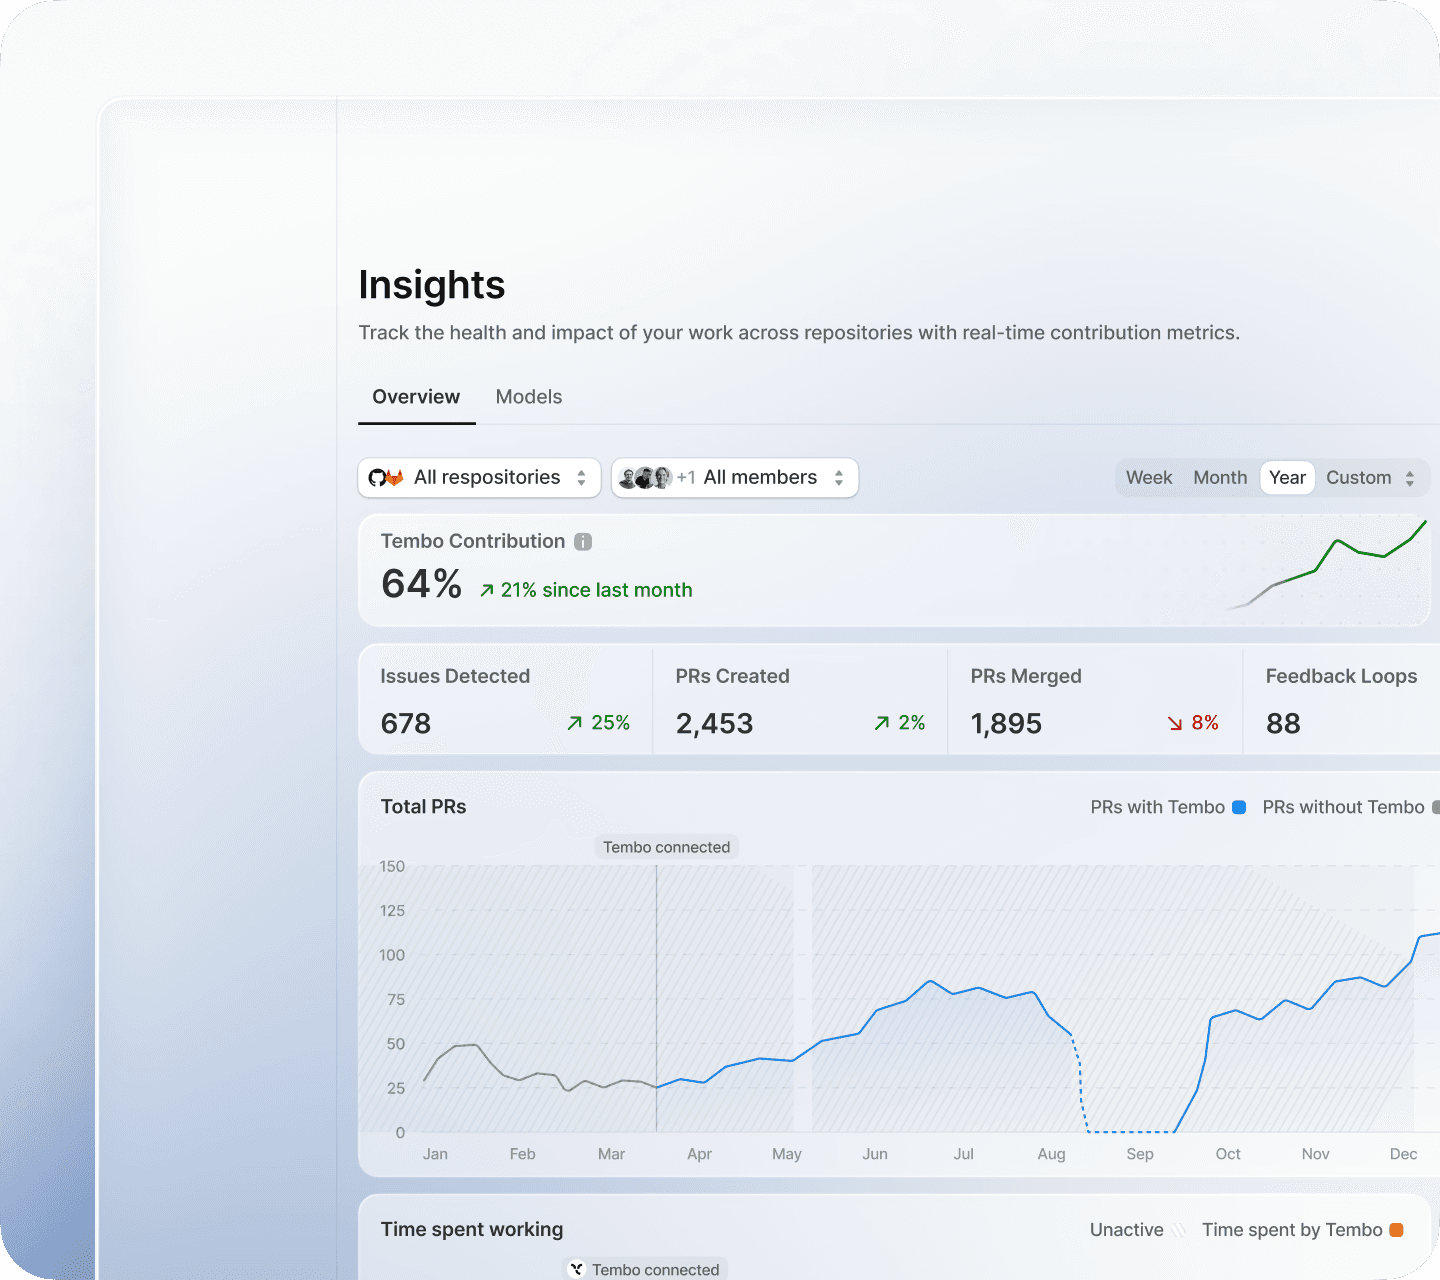Image resolution: width=1440 pixels, height=1280 pixels.
Task: Click the Time spent by Tembo legend label
Action: pos(1292,1230)
